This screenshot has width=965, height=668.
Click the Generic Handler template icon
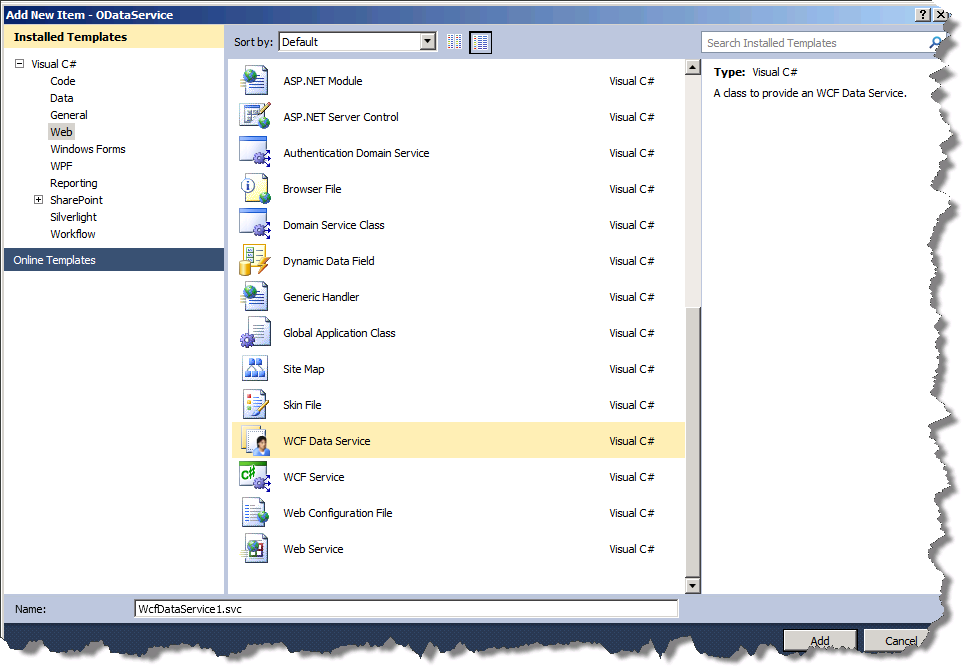point(255,296)
